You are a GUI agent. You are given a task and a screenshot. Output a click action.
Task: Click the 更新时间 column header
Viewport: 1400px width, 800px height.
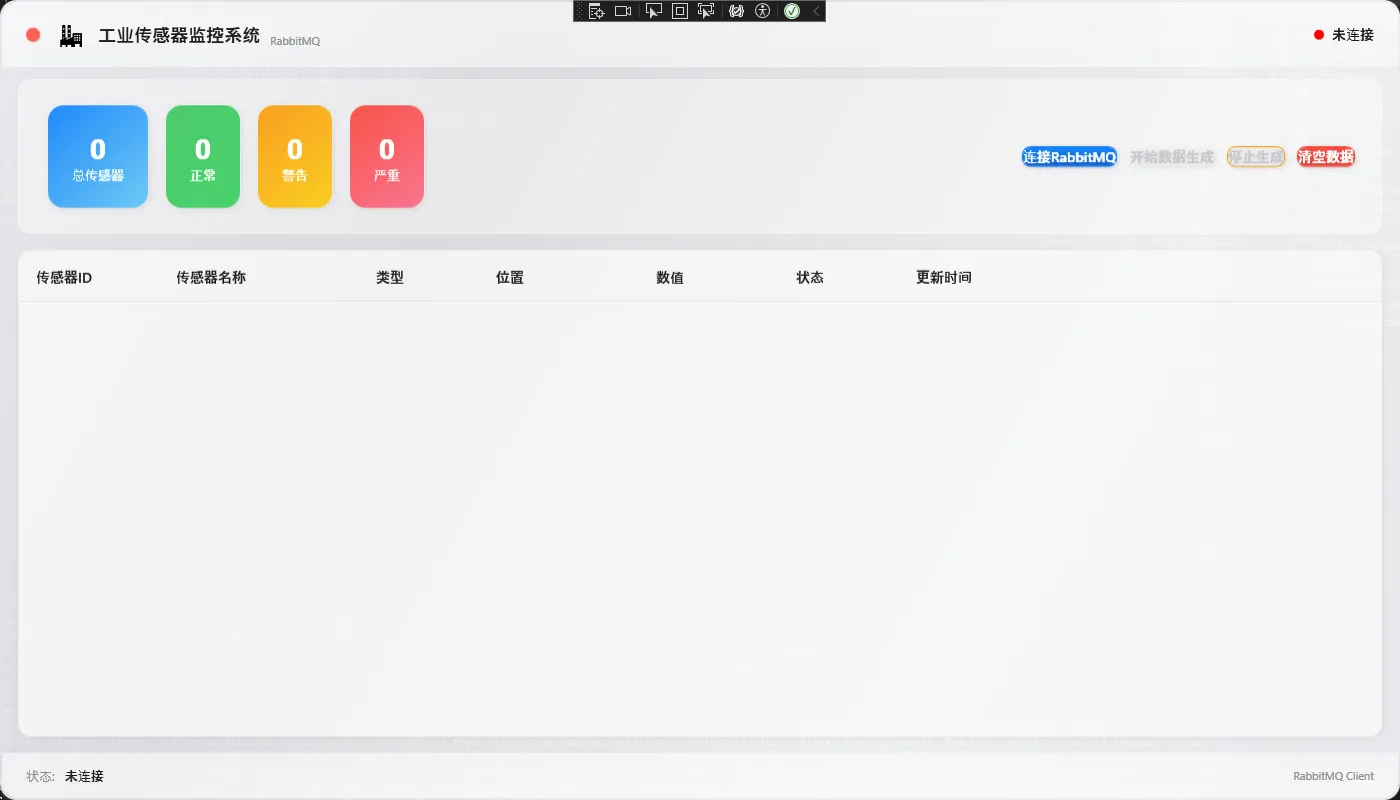point(943,278)
